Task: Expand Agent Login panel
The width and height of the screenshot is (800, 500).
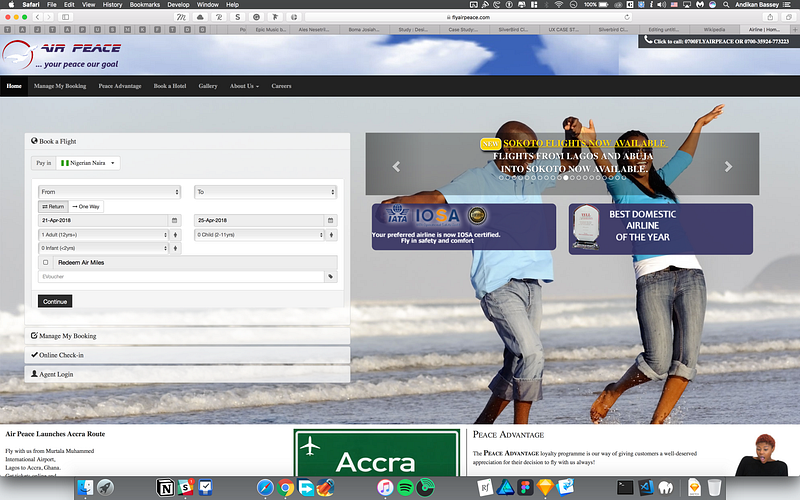Action: [187, 374]
